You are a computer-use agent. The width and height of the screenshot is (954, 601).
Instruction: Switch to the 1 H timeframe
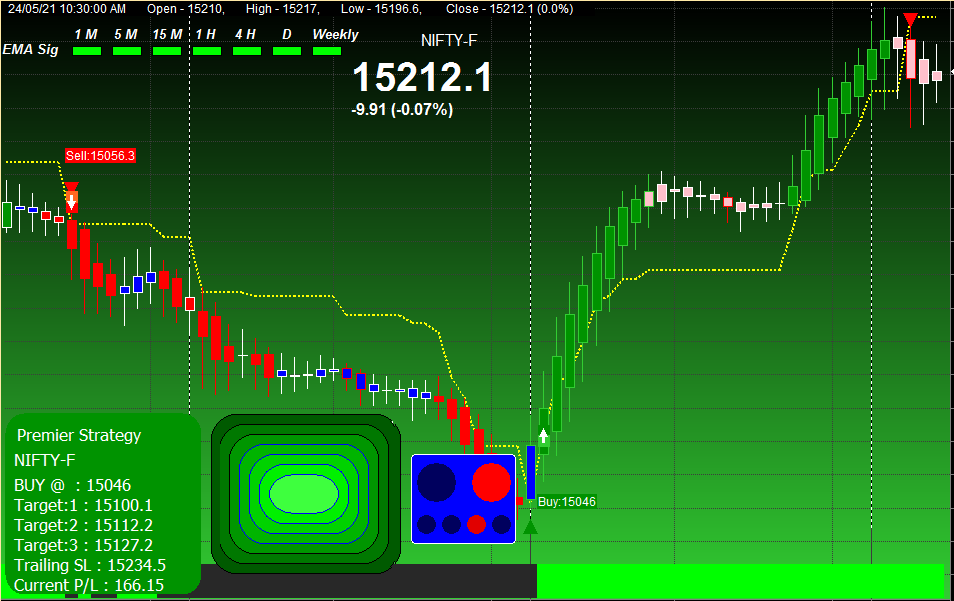coord(206,34)
